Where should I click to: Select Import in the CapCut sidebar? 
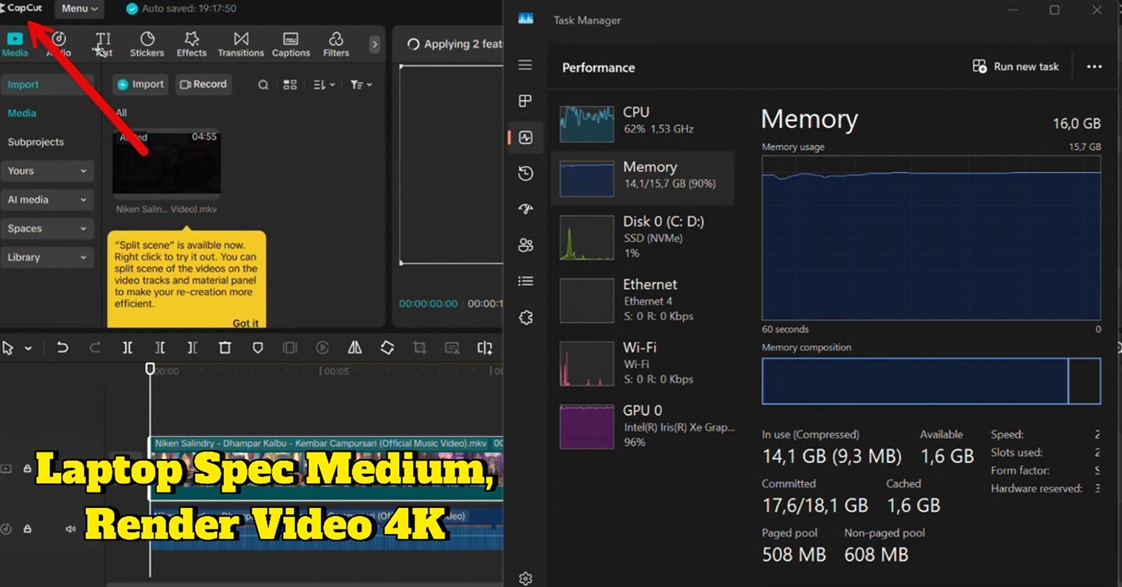click(47, 84)
